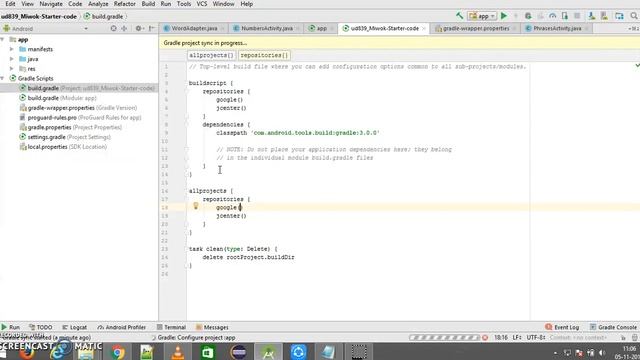Click the repositories{} breadcrumb
This screenshot has height=360, width=640.
pyautogui.click(x=264, y=55)
